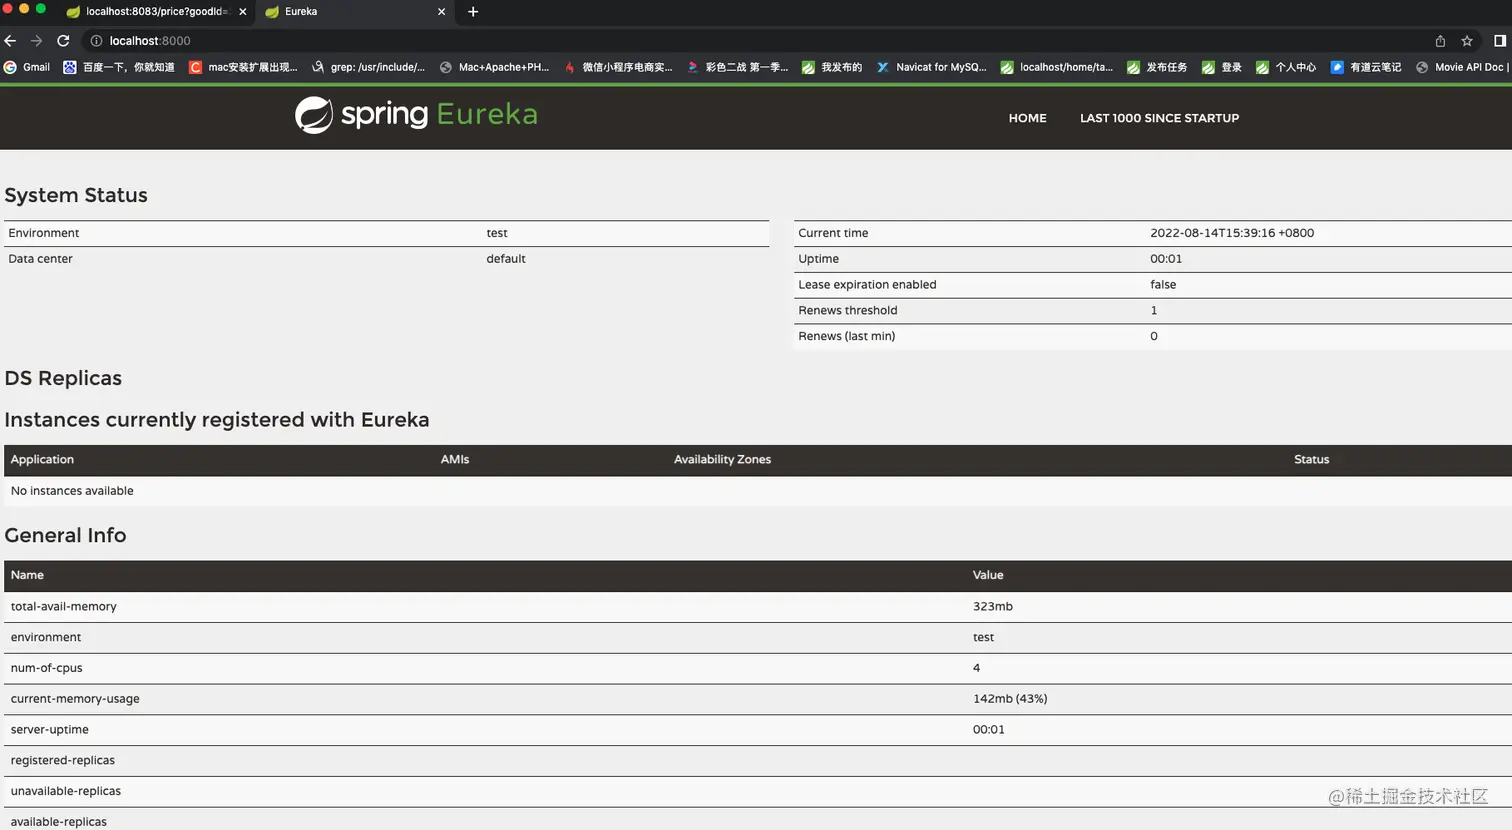The height and width of the screenshot is (830, 1512).
Task: Open the mac安装扩展出现 bookmark
Action: 243,67
